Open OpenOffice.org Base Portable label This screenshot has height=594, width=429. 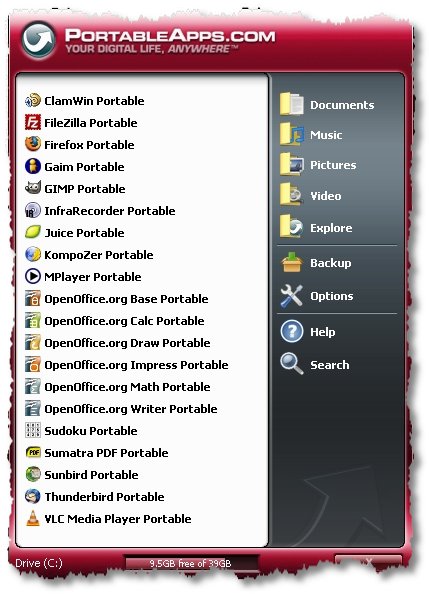click(127, 299)
